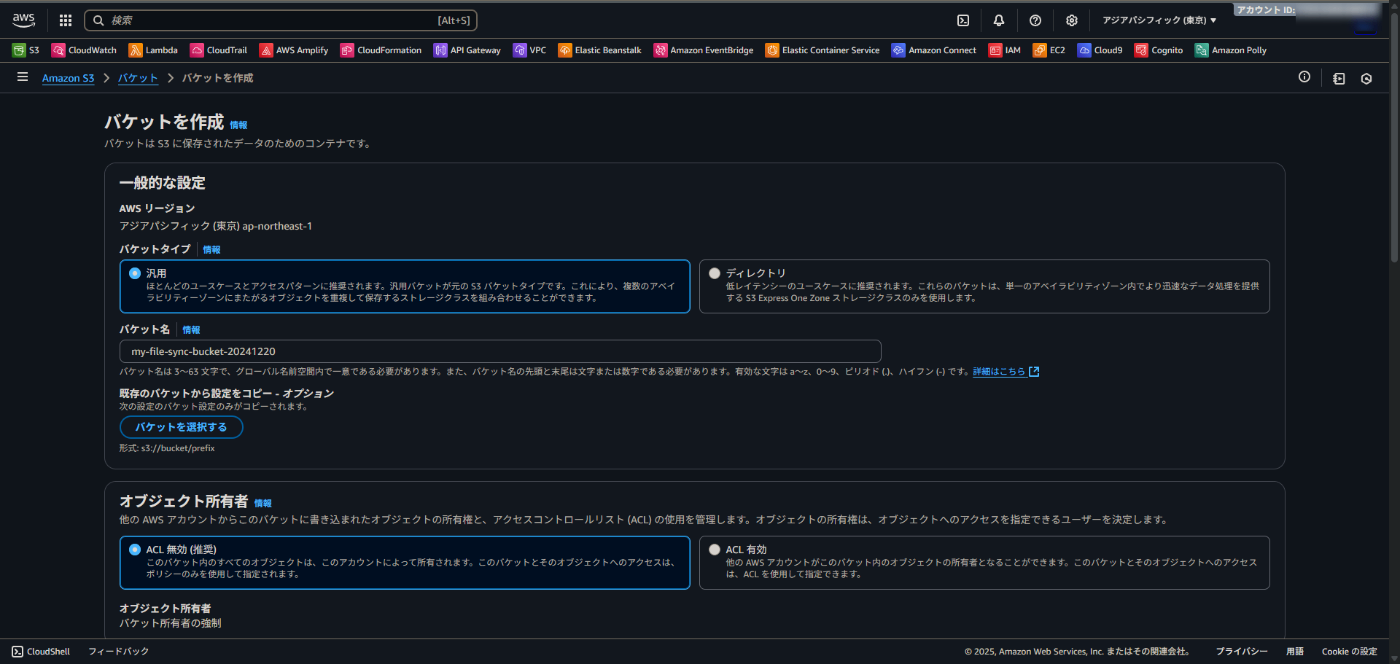Open the Cognito favorite shortcut
Viewport: 1400px width, 664px height.
tap(1159, 50)
